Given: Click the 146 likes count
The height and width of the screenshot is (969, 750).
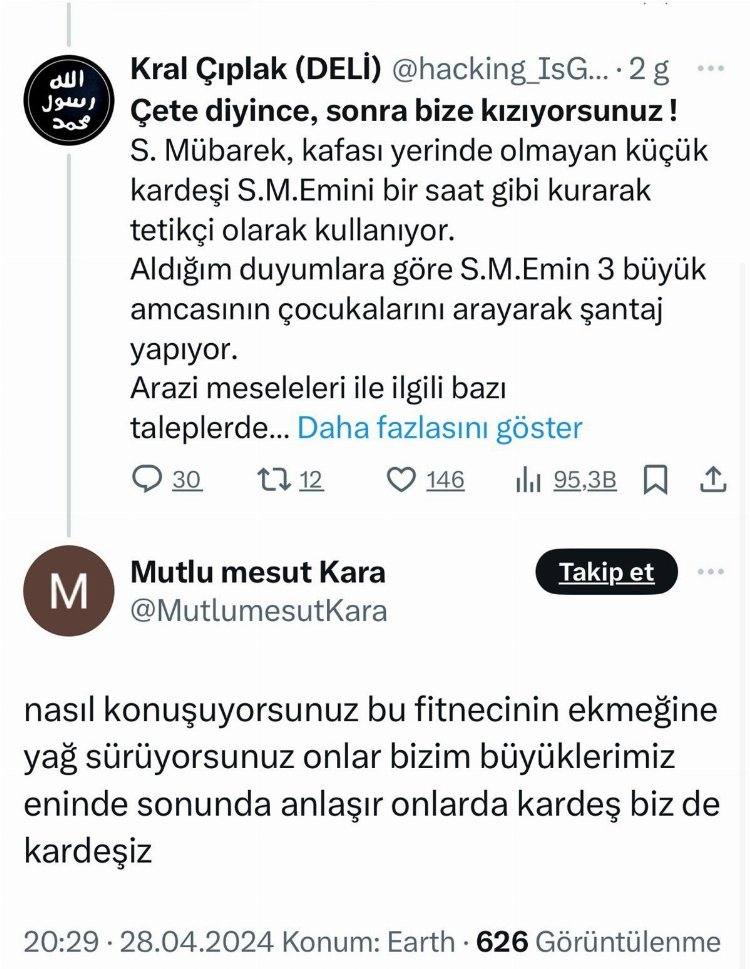Looking at the screenshot, I should 445,480.
